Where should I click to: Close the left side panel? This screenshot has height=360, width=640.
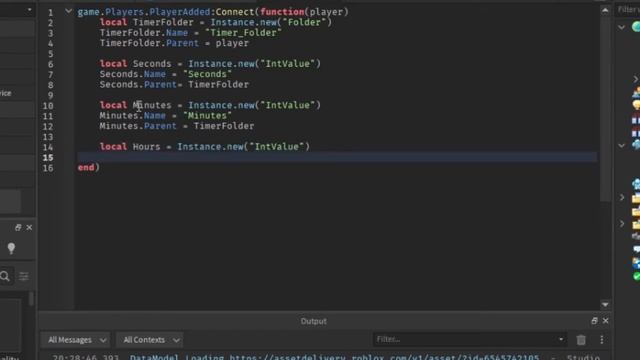click(29, 227)
